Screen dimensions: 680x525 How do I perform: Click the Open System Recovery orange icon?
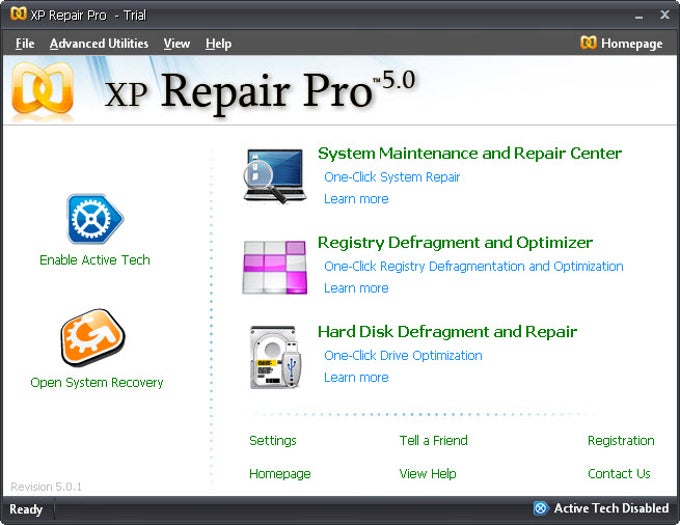tap(93, 337)
